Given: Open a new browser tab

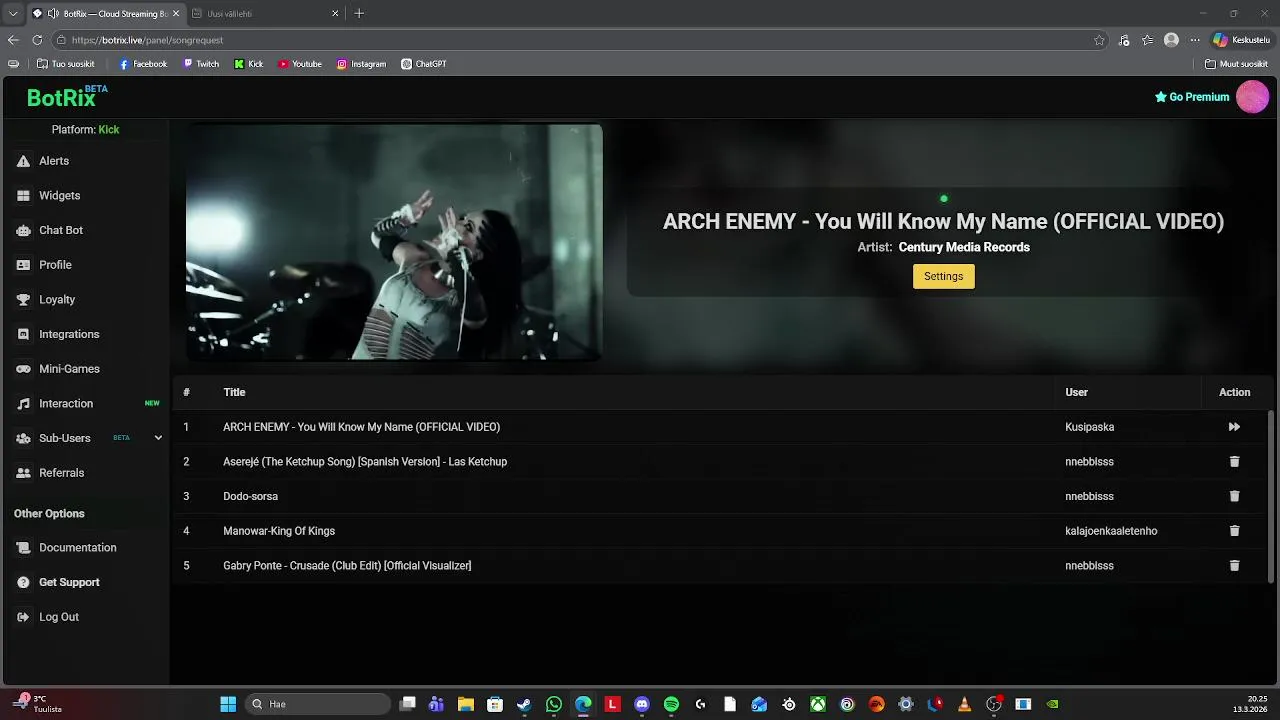Looking at the screenshot, I should 359,14.
